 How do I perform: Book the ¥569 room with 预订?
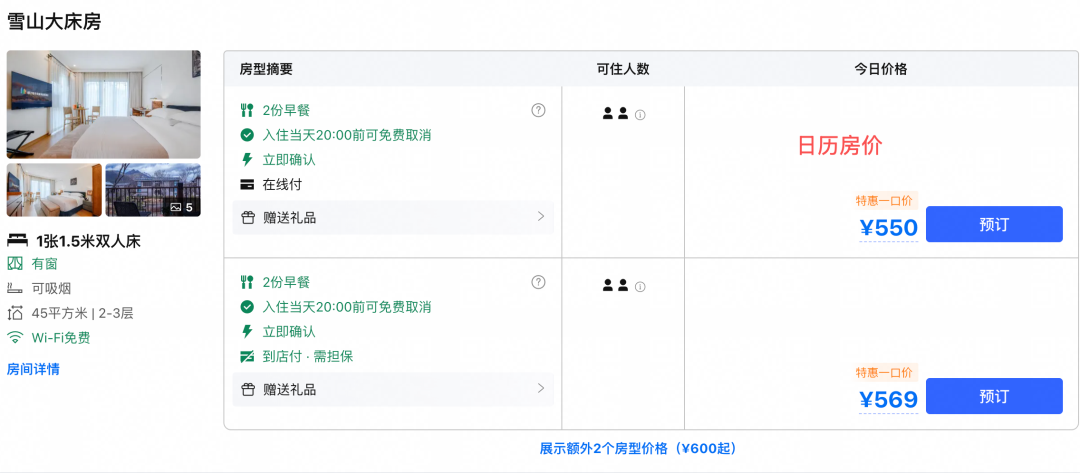coord(994,396)
